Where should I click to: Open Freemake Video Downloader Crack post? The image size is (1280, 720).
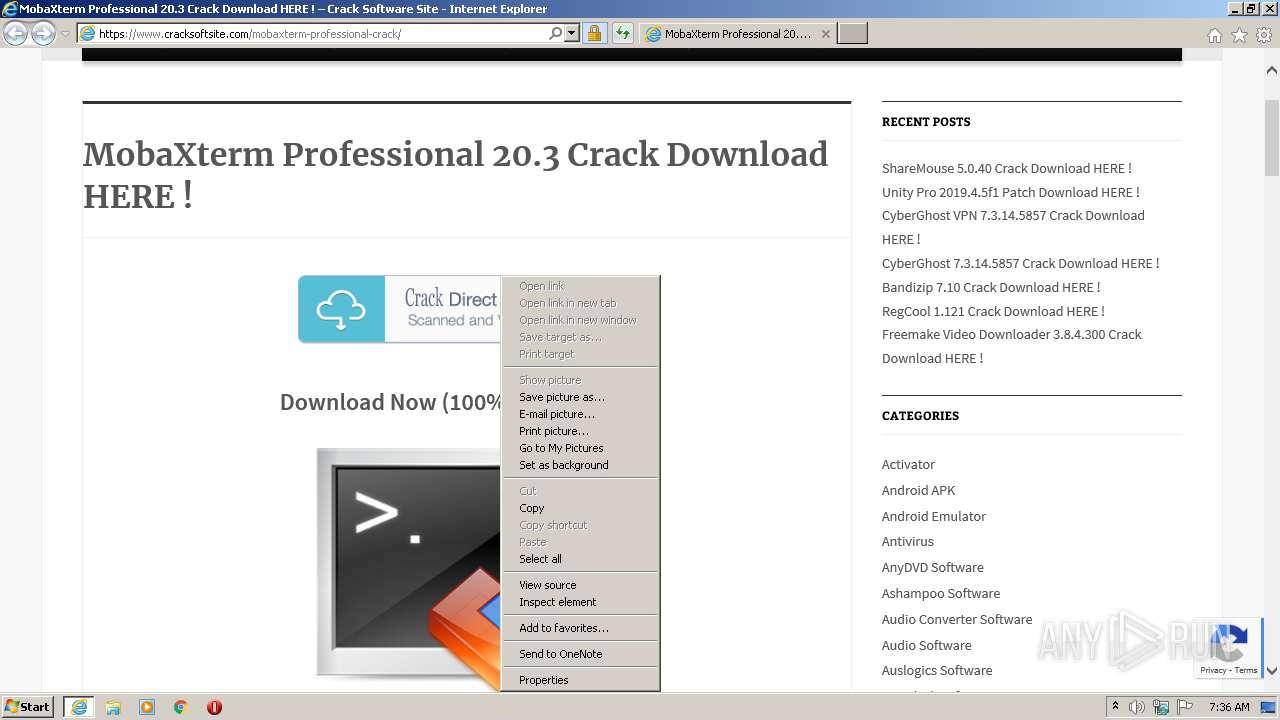point(1012,346)
